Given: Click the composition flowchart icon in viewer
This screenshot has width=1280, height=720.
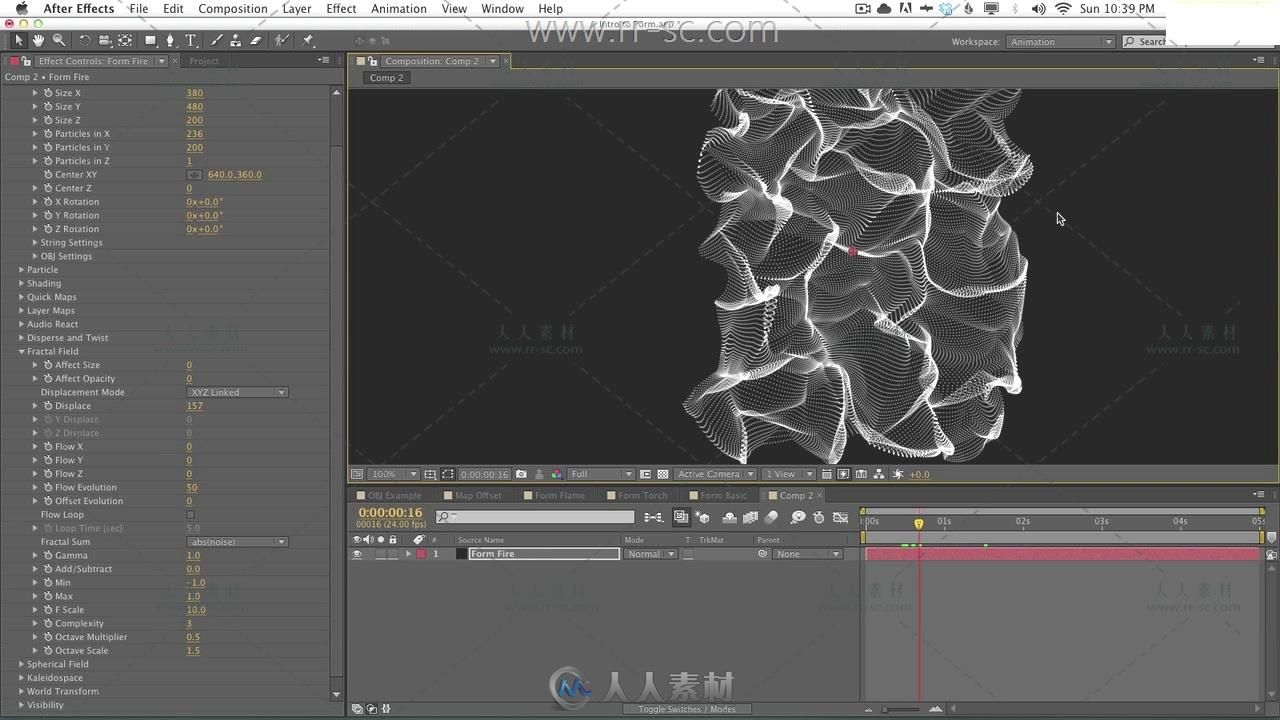Looking at the screenshot, I should (878, 474).
